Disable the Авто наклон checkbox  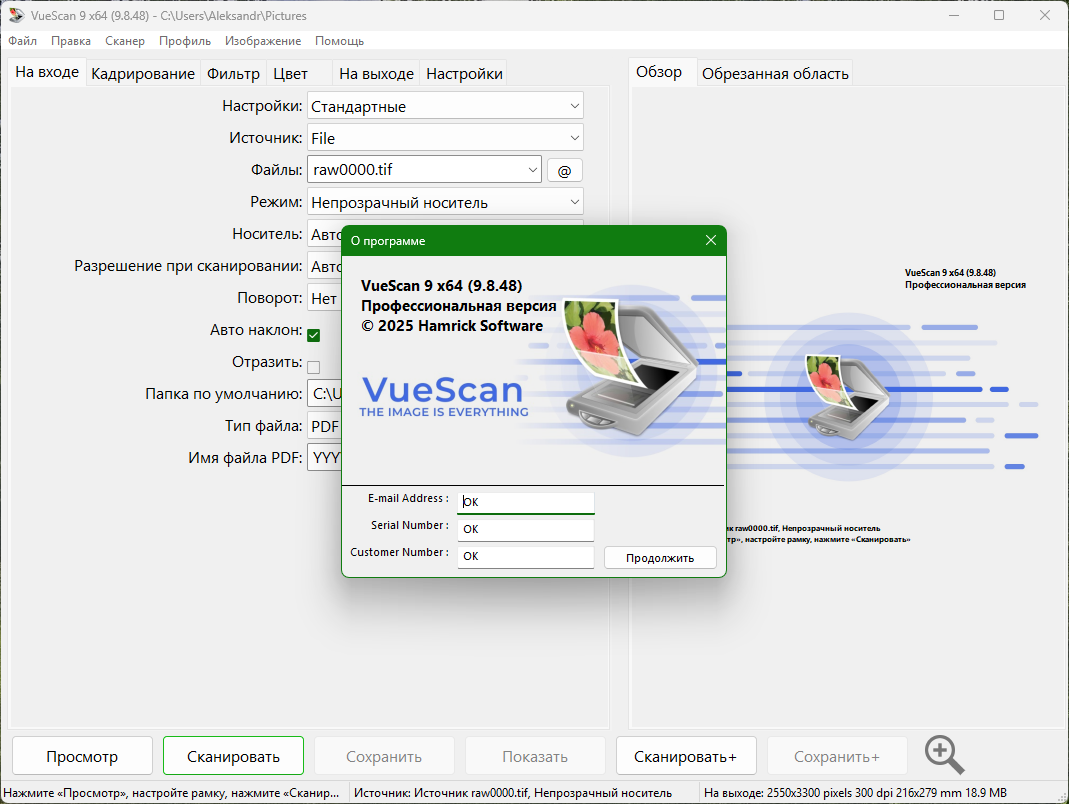click(x=313, y=335)
